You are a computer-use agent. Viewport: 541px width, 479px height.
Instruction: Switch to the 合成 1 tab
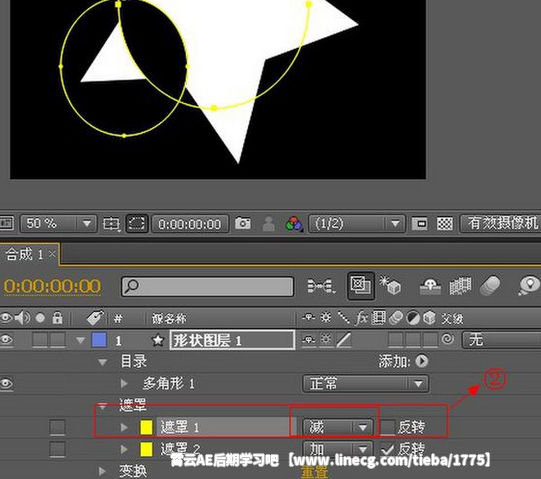[24, 254]
